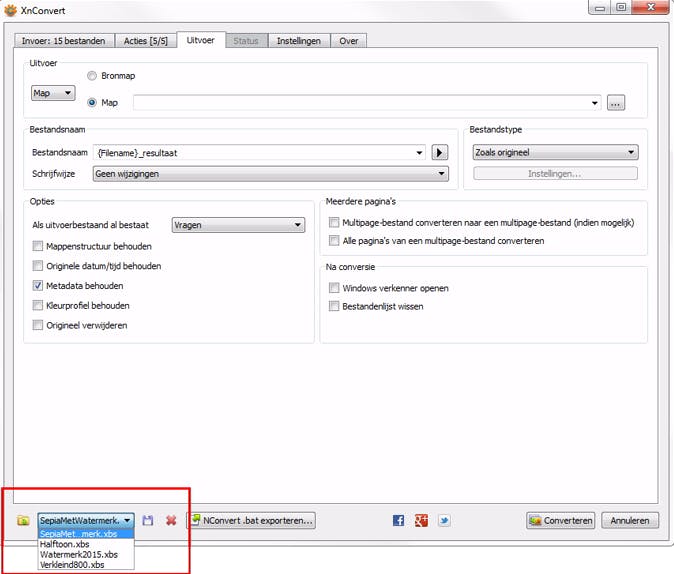Enable Mappenstructuur behouden checkbox
The image size is (674, 574).
click(38, 246)
